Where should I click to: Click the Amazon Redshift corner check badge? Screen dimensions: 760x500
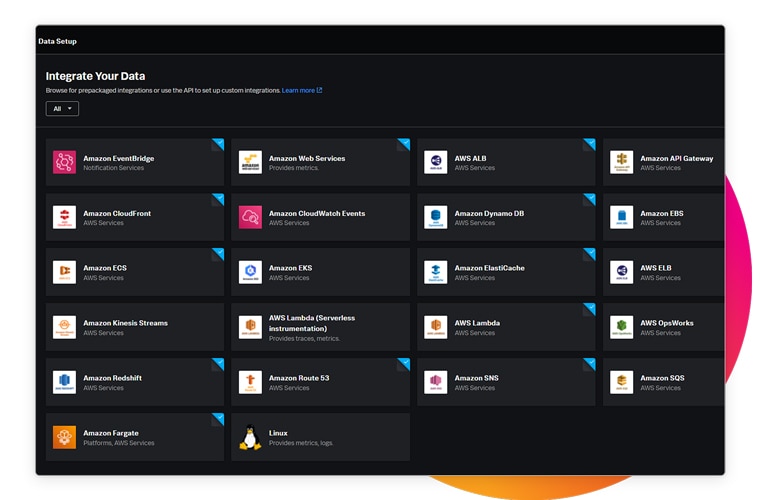click(x=219, y=363)
